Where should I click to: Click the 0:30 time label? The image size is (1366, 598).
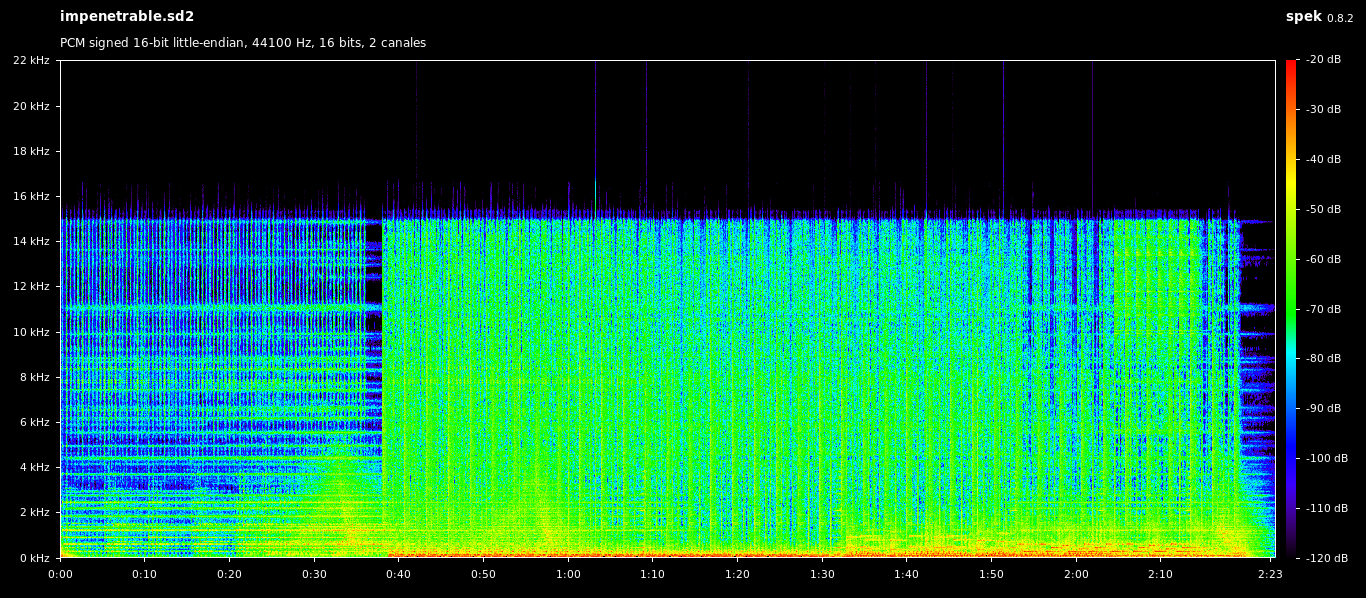click(314, 575)
